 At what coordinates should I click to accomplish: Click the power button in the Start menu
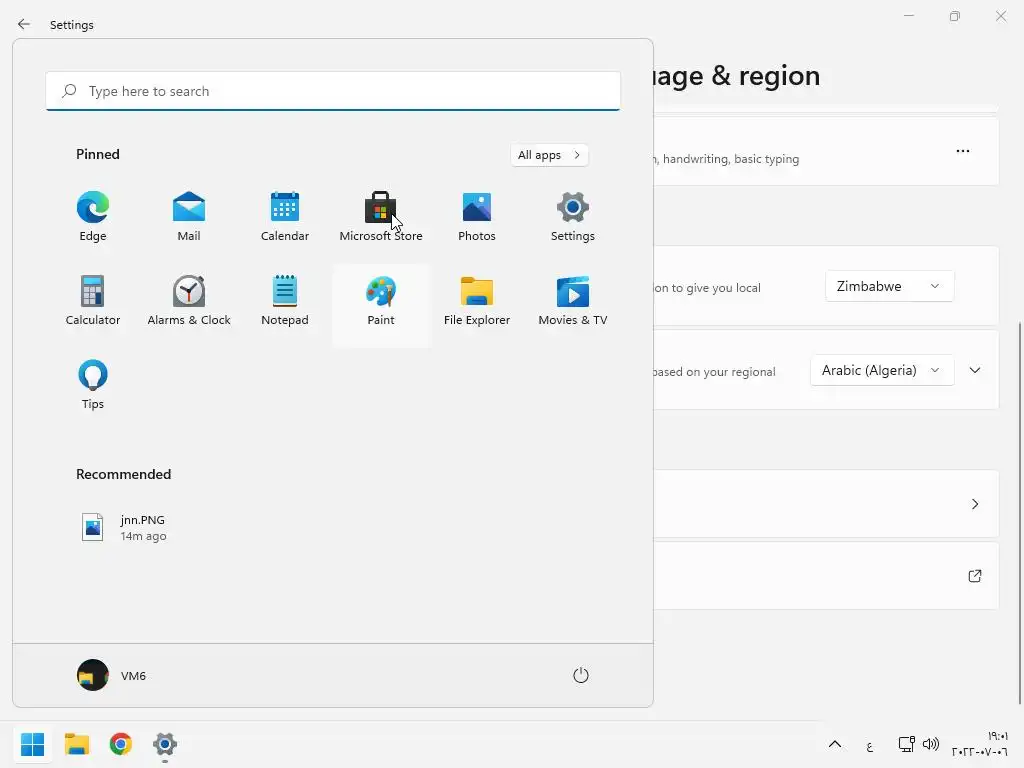[x=581, y=675]
